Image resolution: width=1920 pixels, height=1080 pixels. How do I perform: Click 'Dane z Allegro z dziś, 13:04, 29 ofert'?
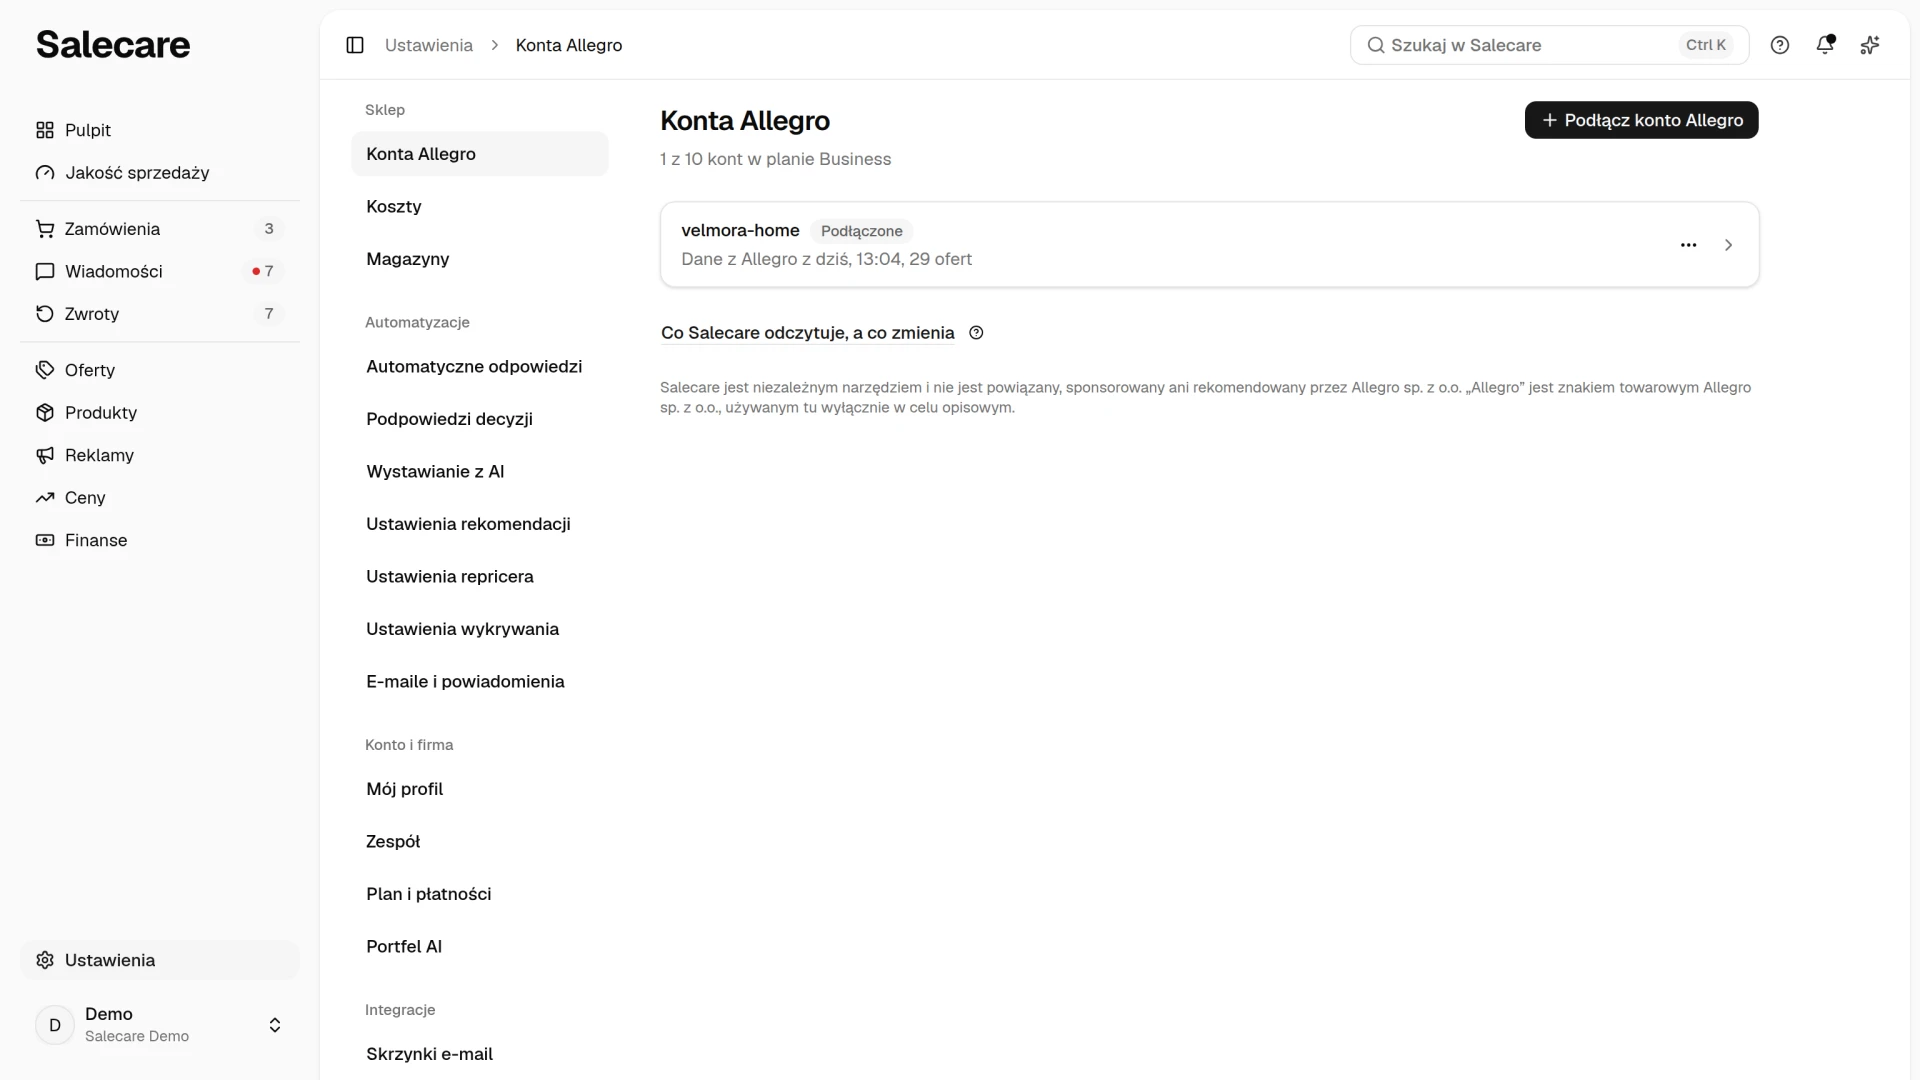tap(827, 259)
